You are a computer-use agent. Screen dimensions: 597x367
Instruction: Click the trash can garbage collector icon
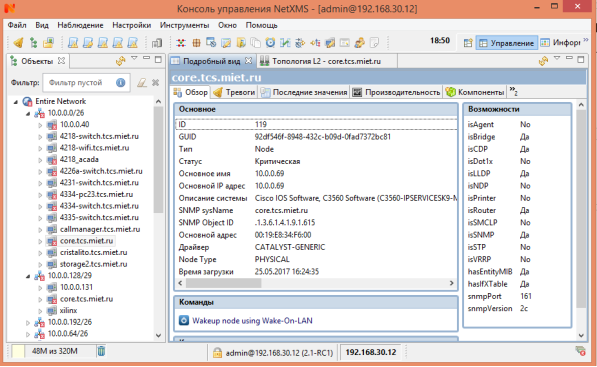click(x=101, y=351)
